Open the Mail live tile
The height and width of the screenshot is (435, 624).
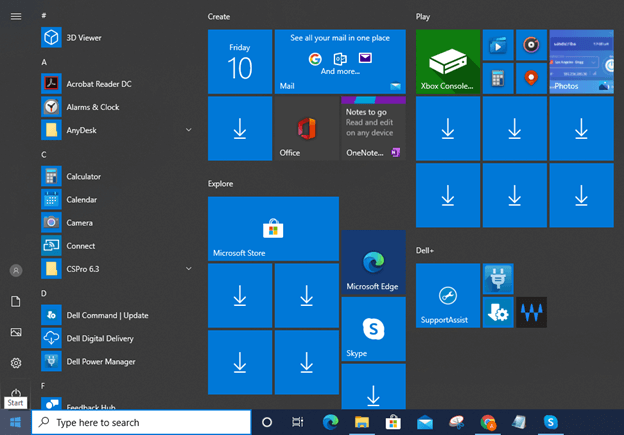(340, 62)
